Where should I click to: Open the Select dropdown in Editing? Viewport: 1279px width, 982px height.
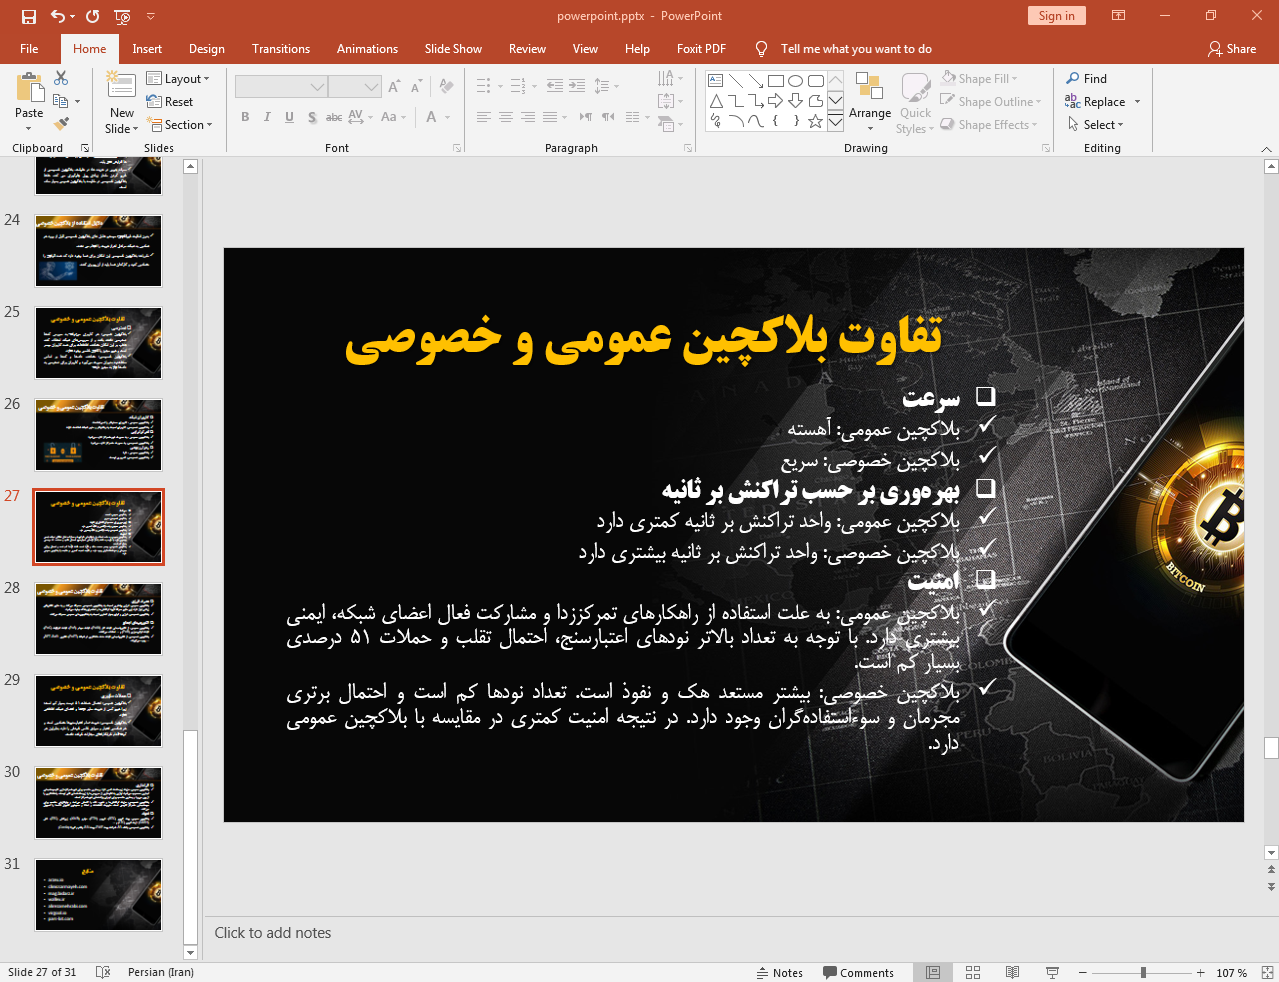click(x=1096, y=125)
